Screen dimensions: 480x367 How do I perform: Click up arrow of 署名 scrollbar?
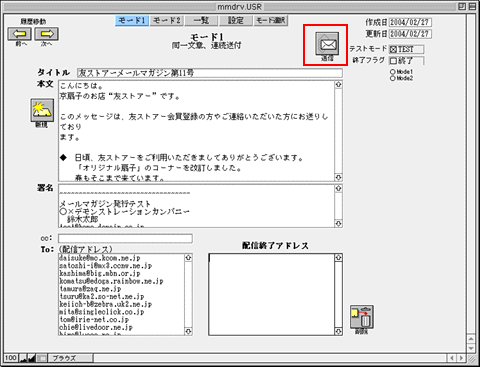point(338,189)
